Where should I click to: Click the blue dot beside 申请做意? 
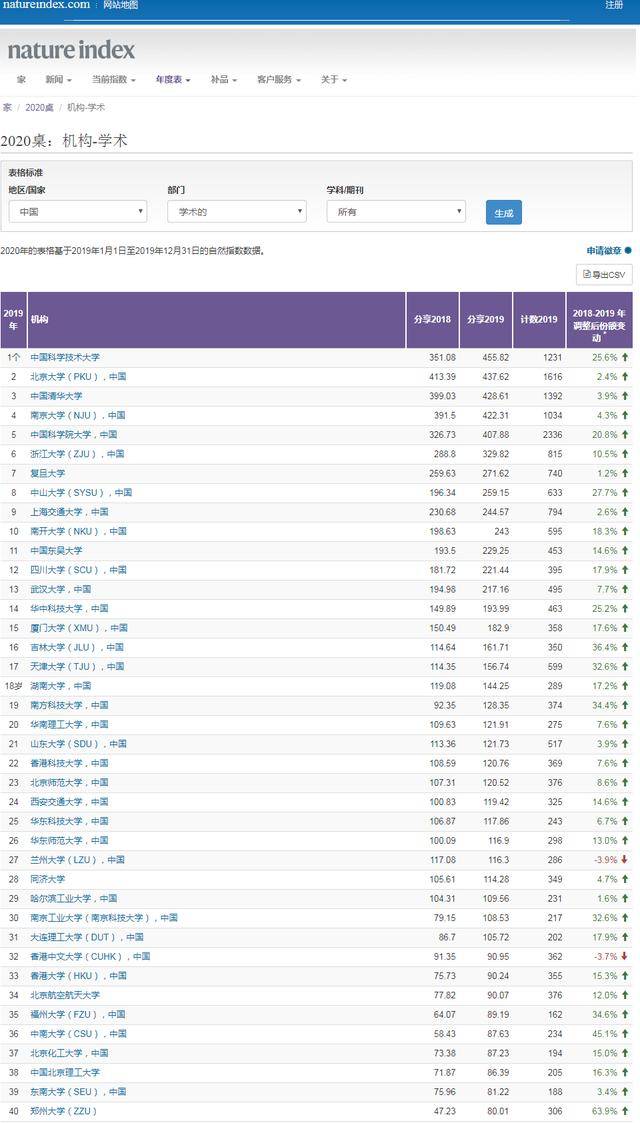pyautogui.click(x=628, y=251)
